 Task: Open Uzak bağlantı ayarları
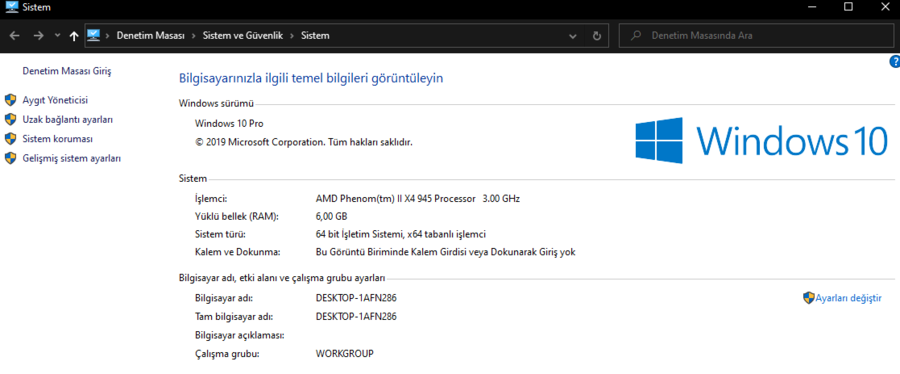tap(67, 120)
